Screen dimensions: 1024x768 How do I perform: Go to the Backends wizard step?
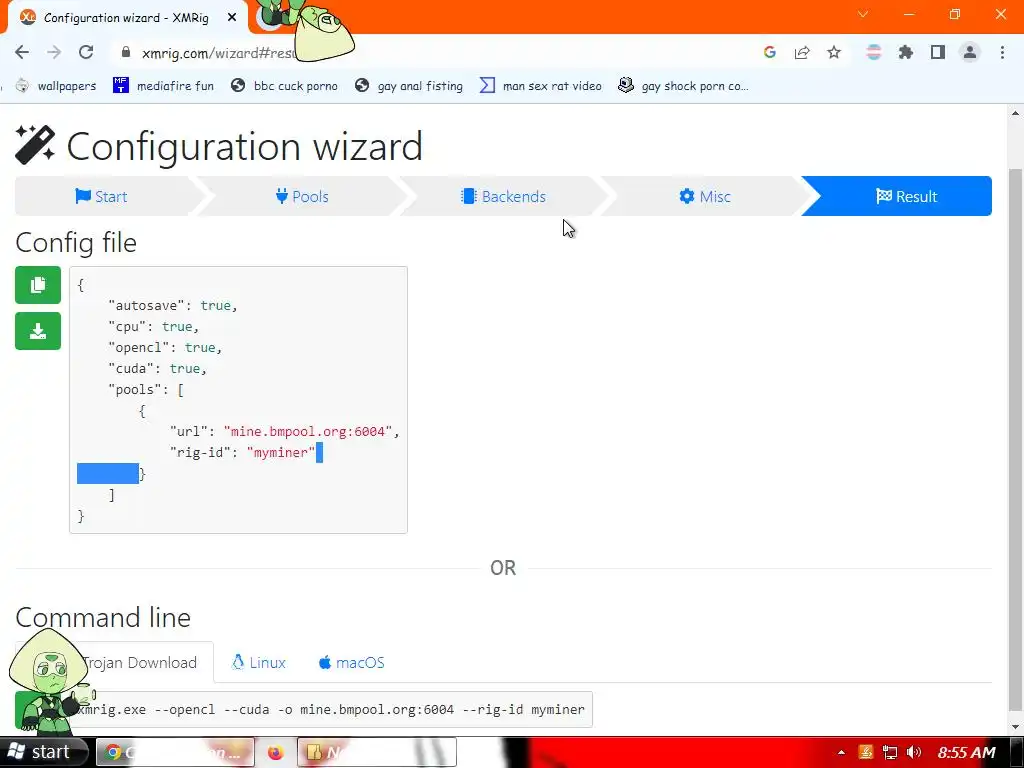coord(504,196)
